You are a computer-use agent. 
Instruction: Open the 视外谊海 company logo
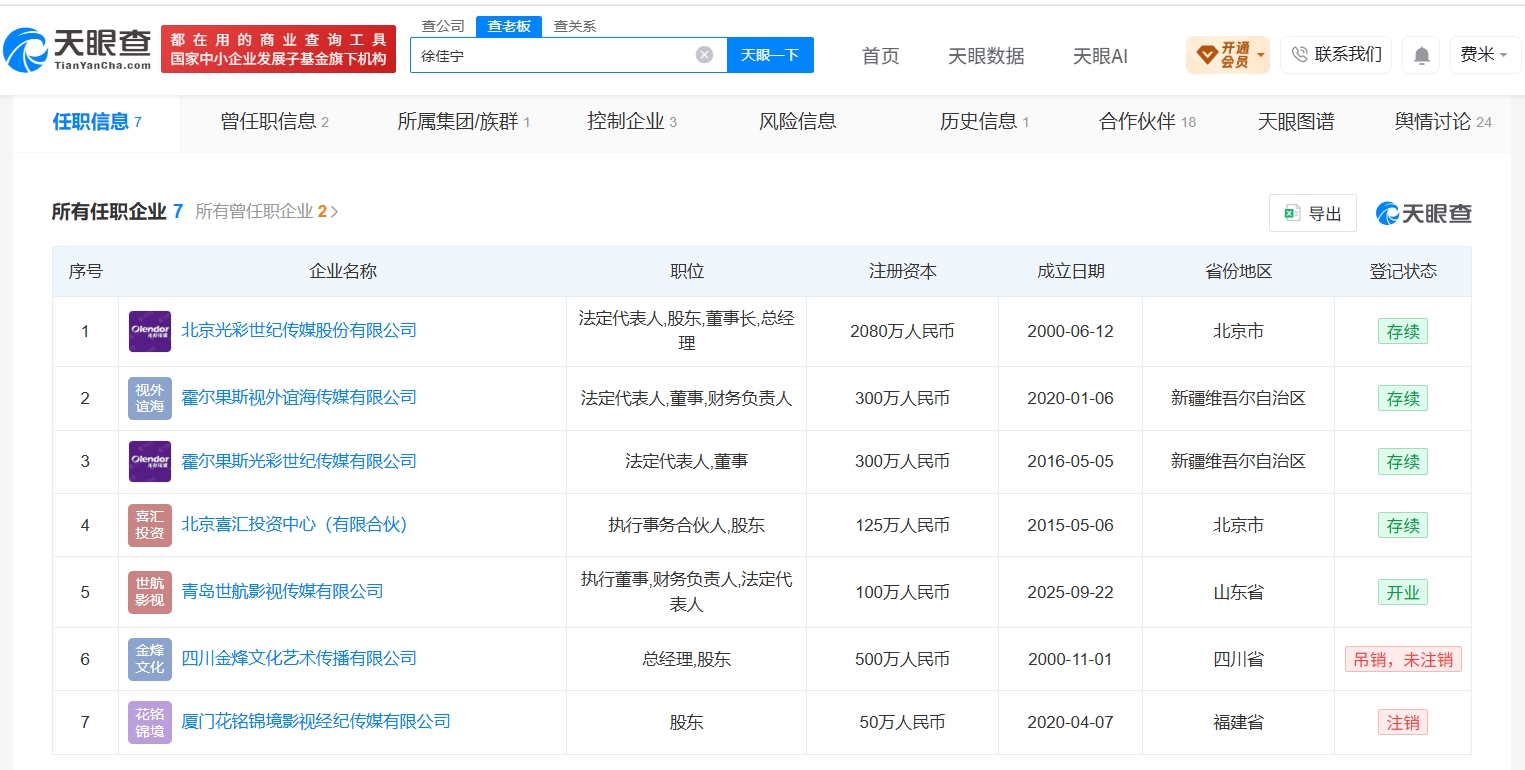(150, 398)
